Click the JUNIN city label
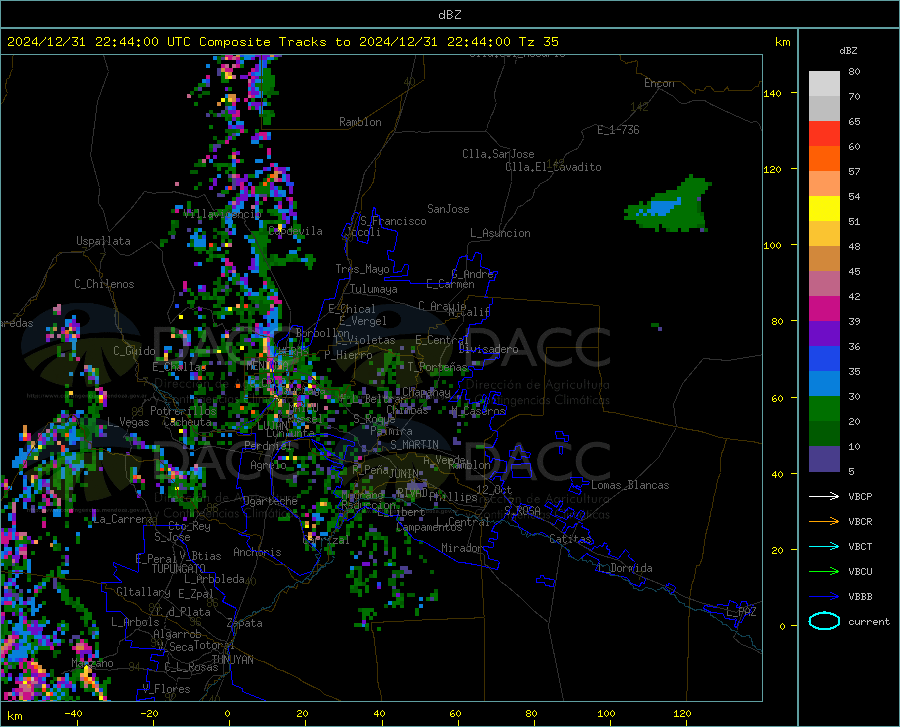The image size is (900, 727). 404,473
